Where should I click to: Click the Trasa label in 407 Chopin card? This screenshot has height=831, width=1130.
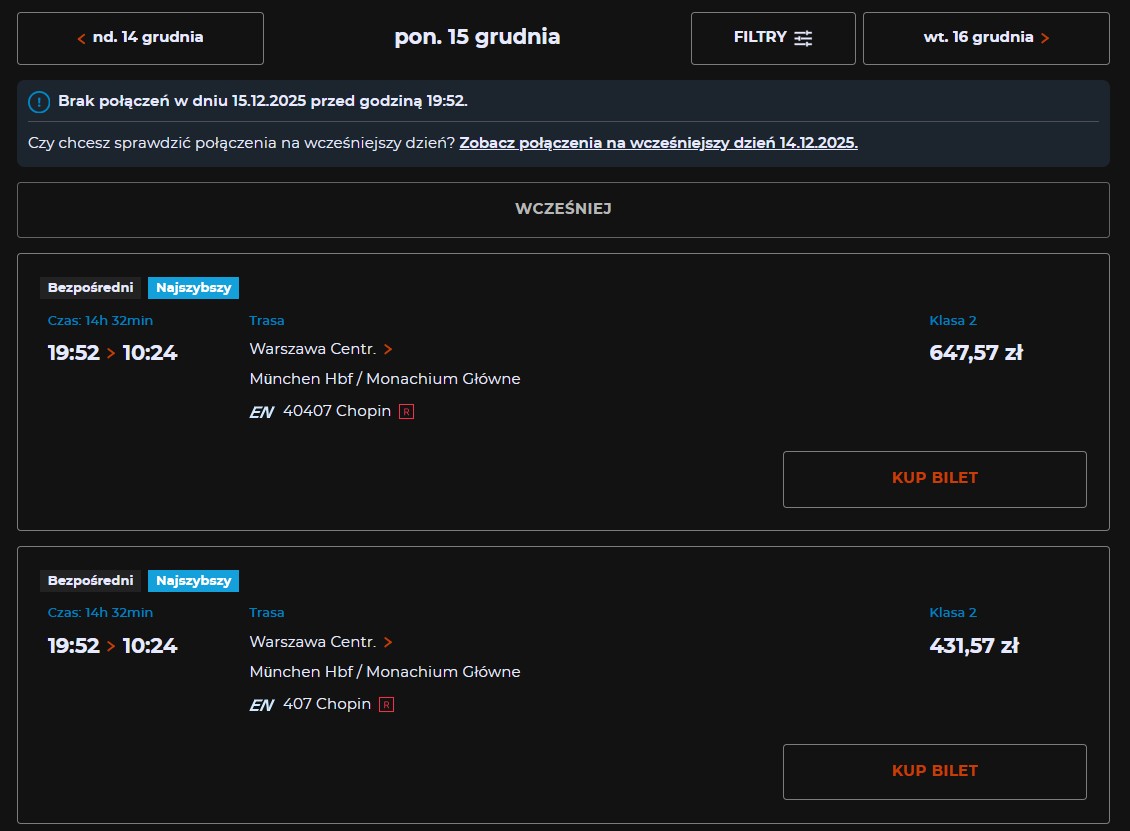pos(267,613)
